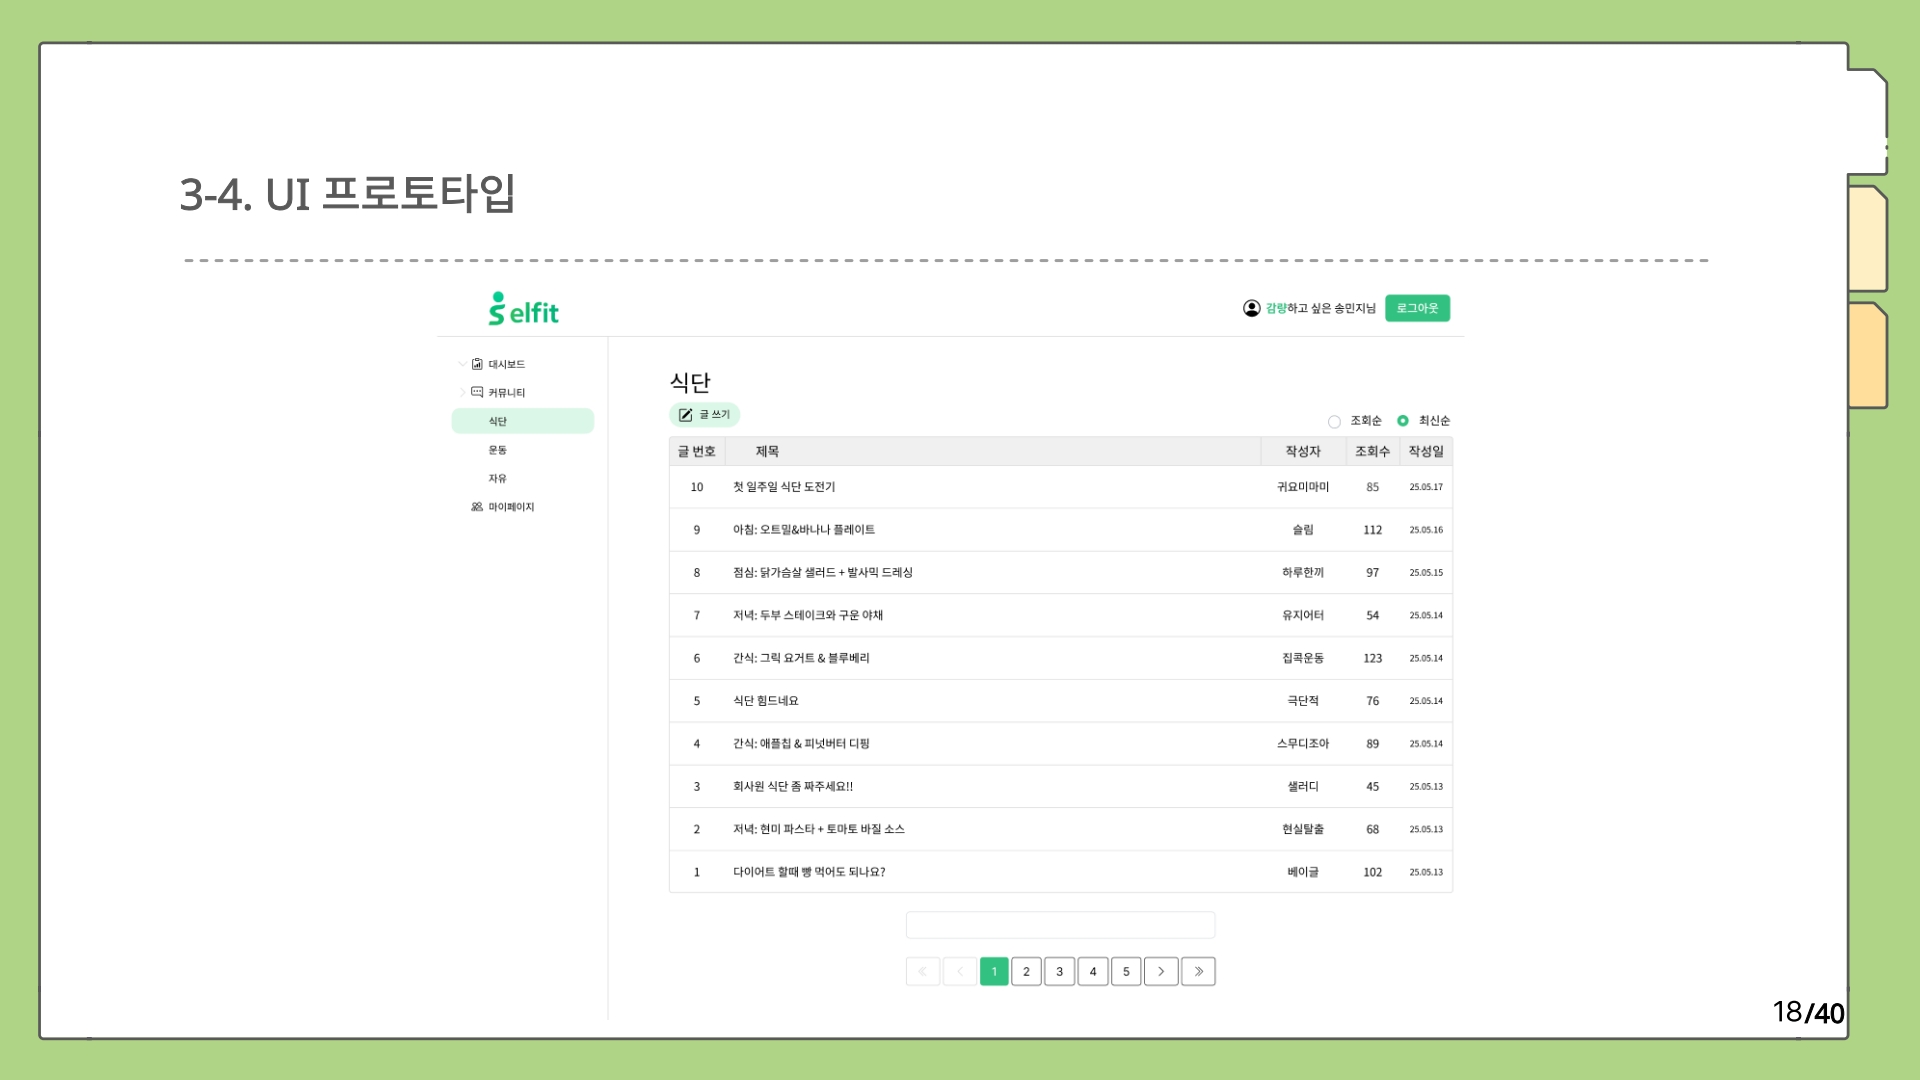
Task: Click the search input field above pagination
Action: click(1060, 925)
